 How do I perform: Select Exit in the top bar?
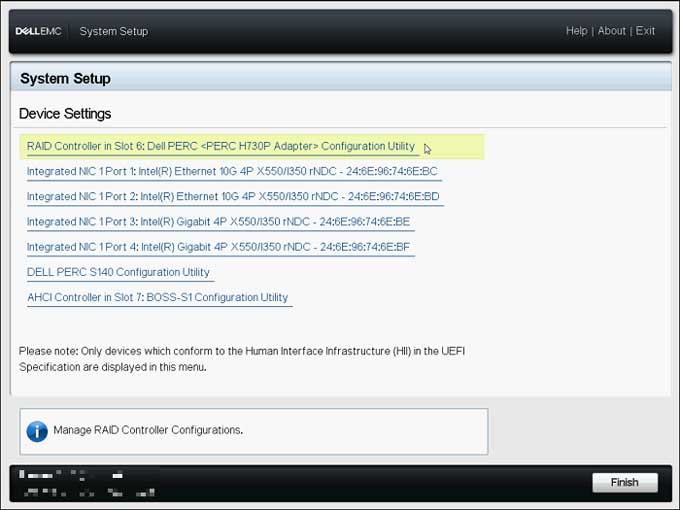[x=645, y=31]
